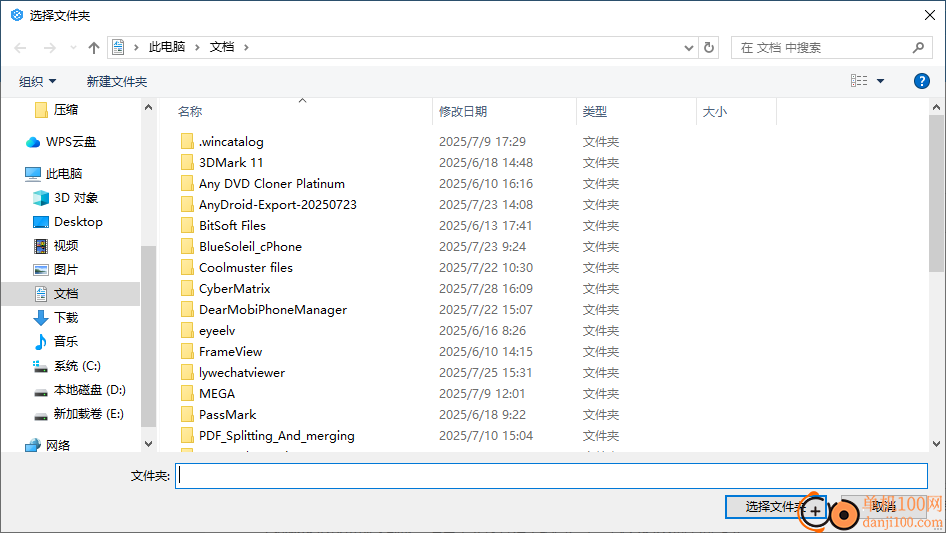Open the 组织 menu
This screenshot has width=946, height=533.
[x=37, y=81]
